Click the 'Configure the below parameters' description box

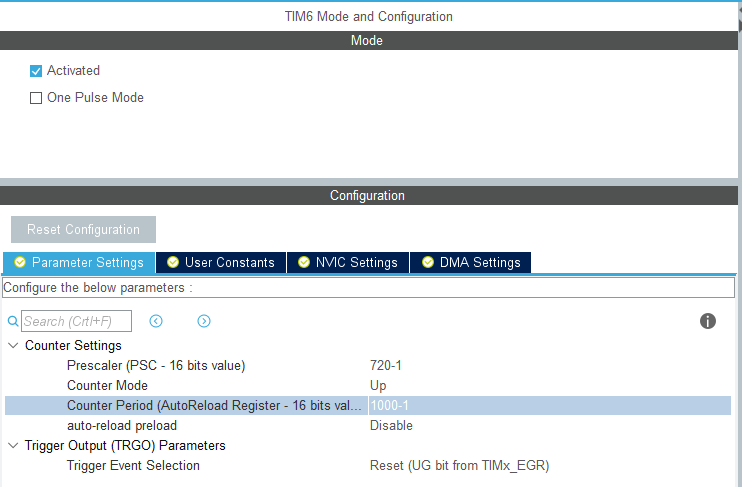[x=369, y=288]
